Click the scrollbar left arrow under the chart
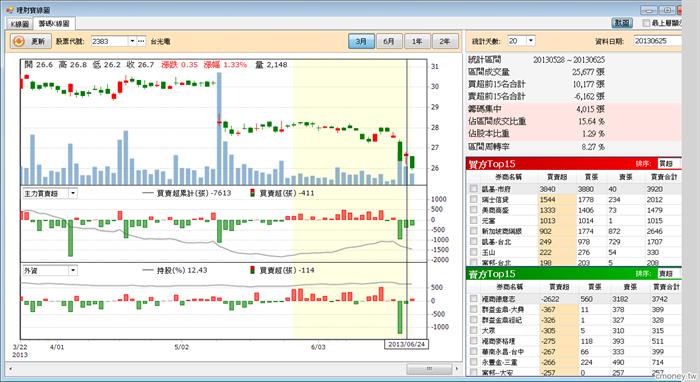700x382 pixels. [x=10, y=369]
